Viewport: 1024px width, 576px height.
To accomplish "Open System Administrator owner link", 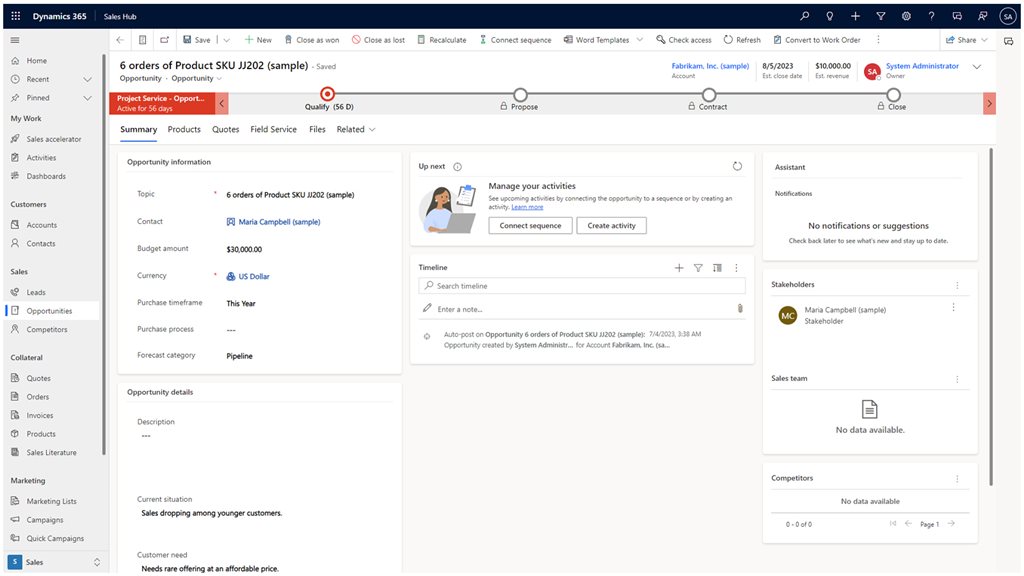I will point(922,66).
